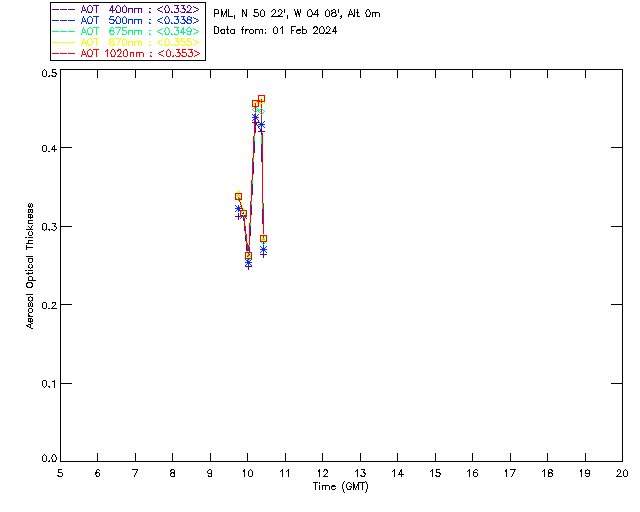Click the y-axis tick label '0.2'

pyautogui.click(x=49, y=305)
